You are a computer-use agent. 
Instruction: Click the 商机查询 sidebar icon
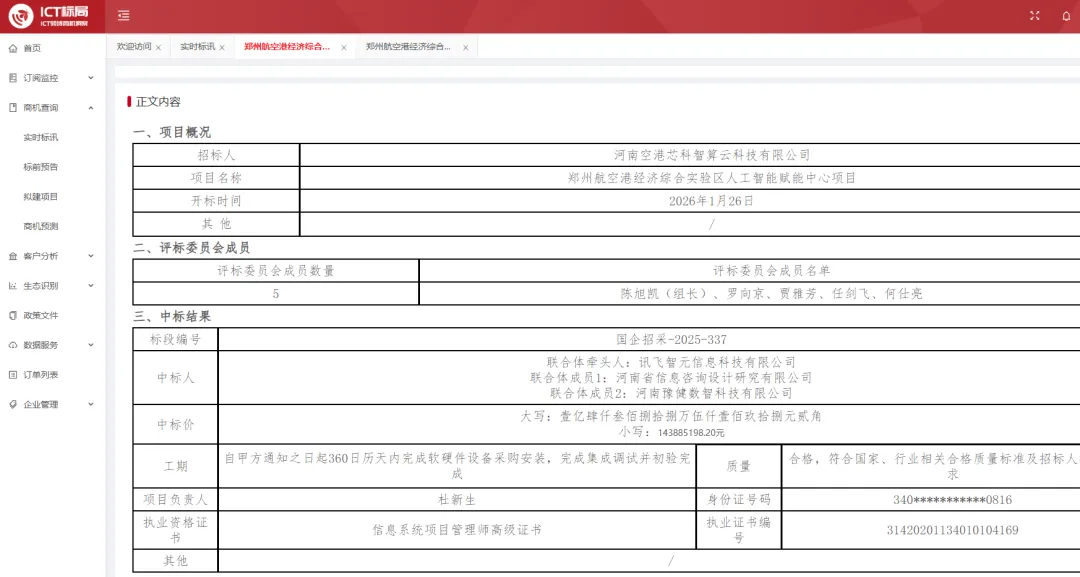pos(12,107)
